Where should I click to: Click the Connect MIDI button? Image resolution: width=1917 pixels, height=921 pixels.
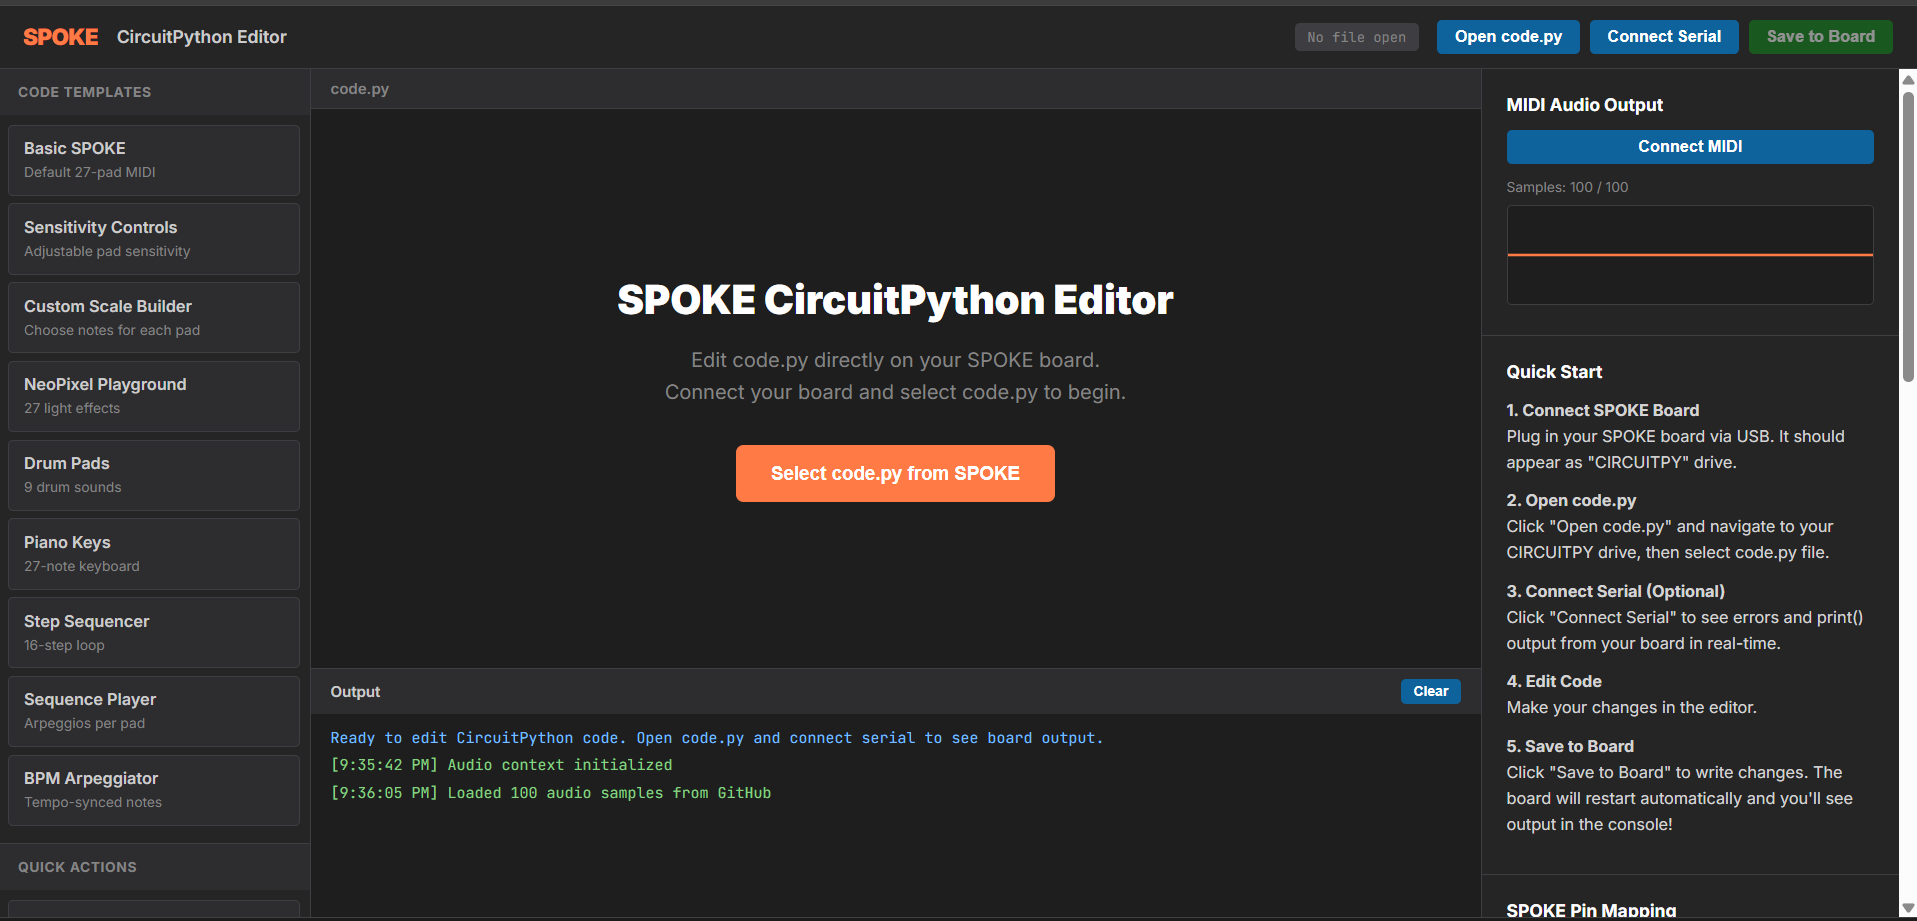tap(1690, 147)
